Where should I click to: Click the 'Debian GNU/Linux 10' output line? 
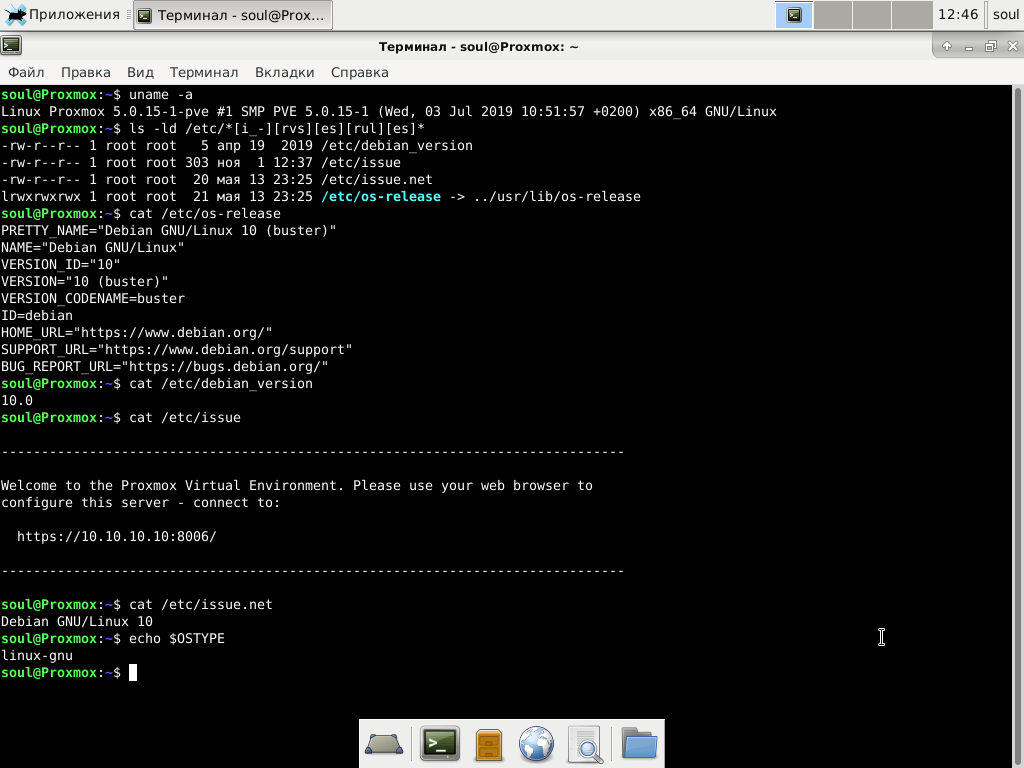[76, 622]
